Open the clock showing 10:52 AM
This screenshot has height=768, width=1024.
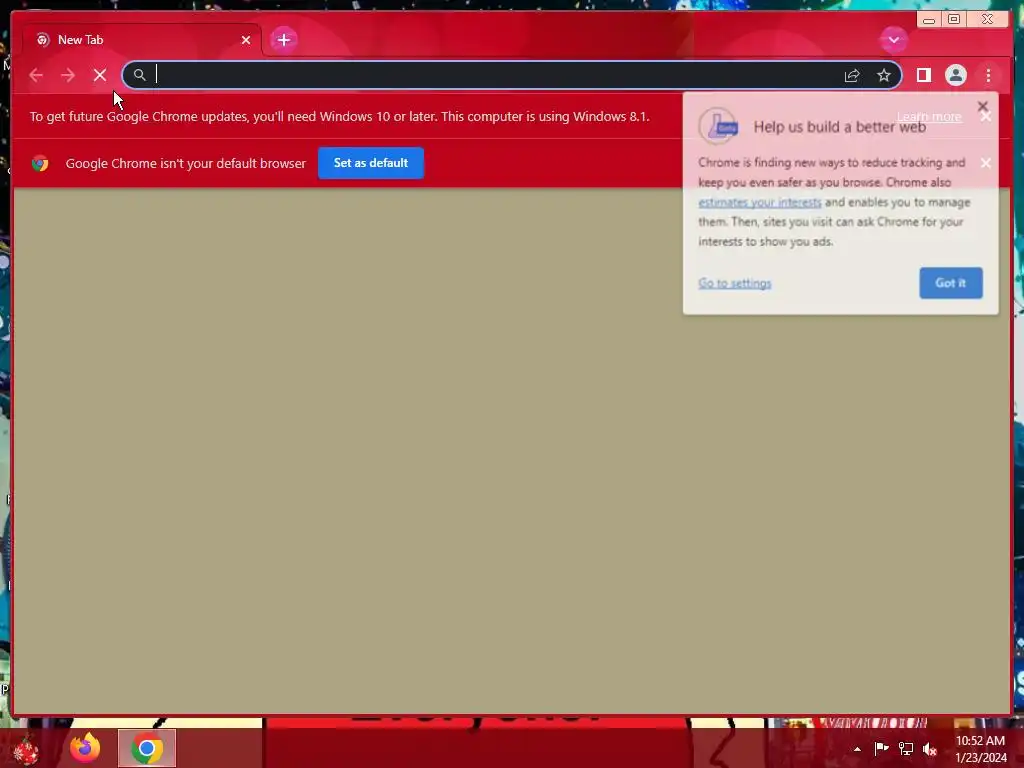[x=980, y=749]
